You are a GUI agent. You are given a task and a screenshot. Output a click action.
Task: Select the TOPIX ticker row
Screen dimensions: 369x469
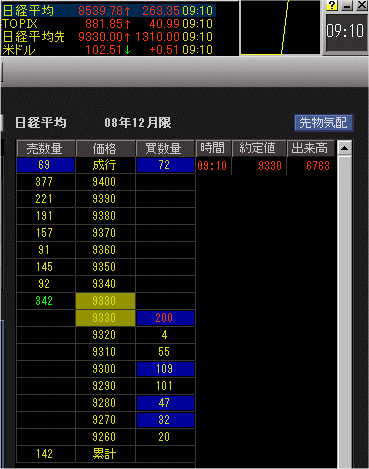click(108, 24)
